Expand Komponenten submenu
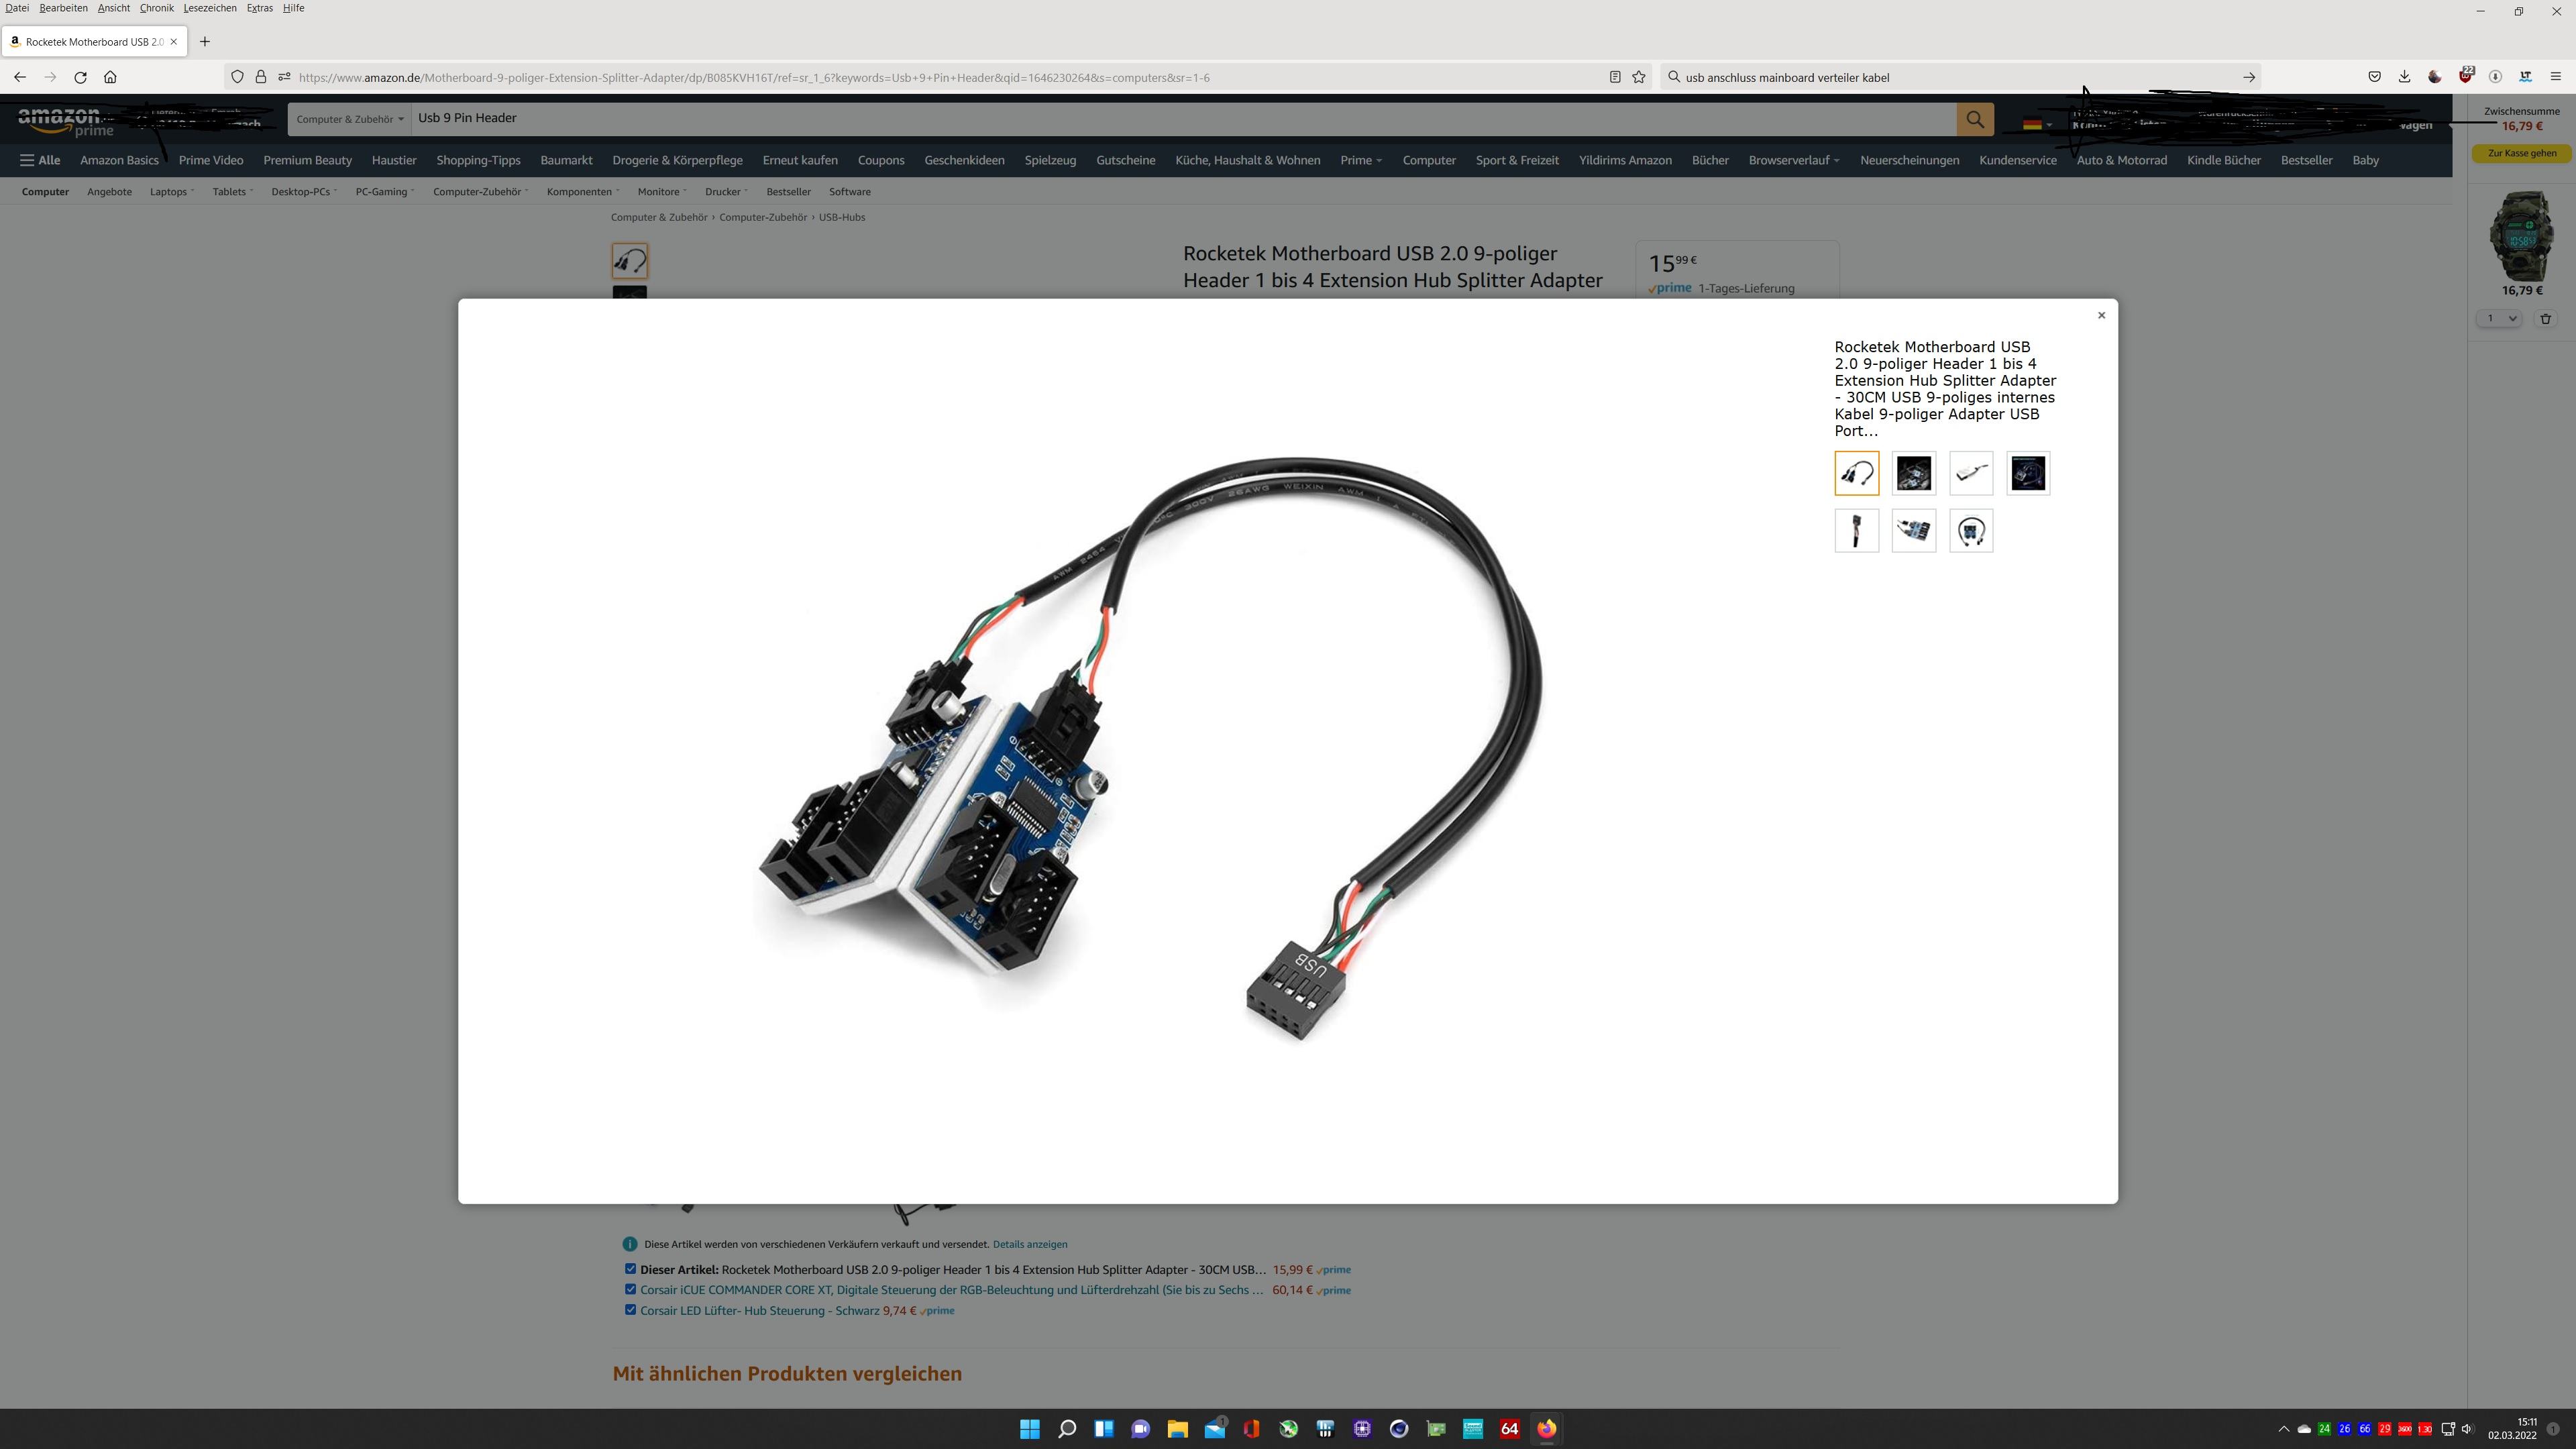Viewport: 2576px width, 1449px height. (582, 191)
